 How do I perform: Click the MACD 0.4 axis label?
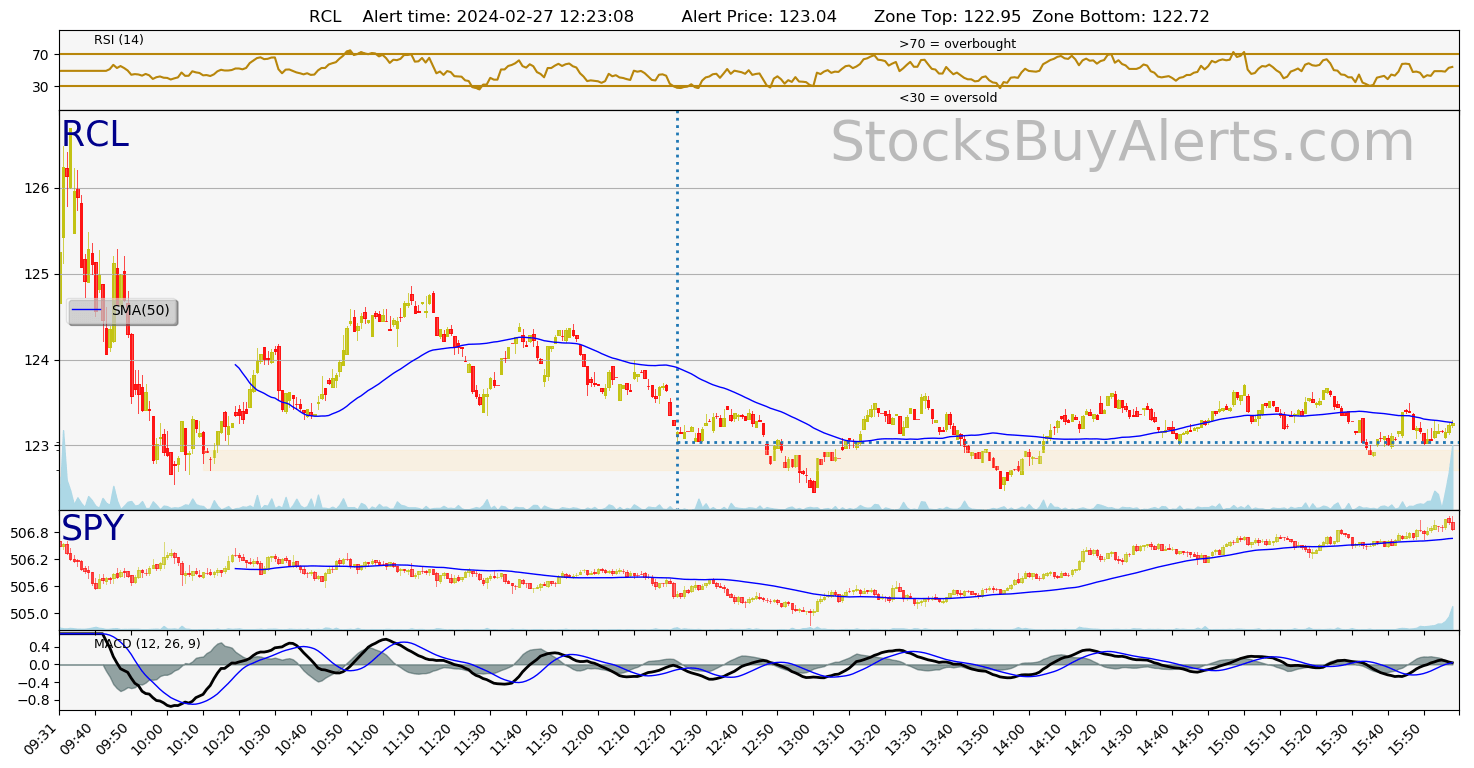click(x=40, y=647)
